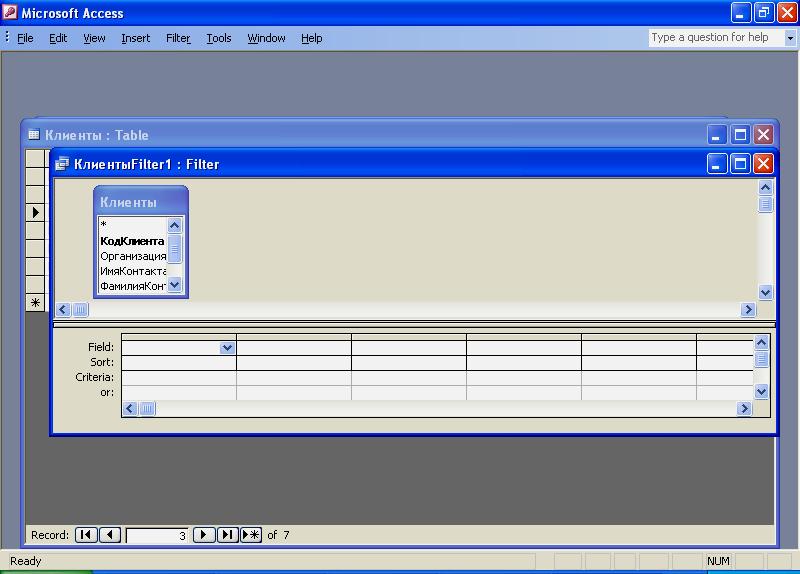Click the Клиенты Table window icon
Viewport: 800px width, 574px height.
click(x=34, y=135)
